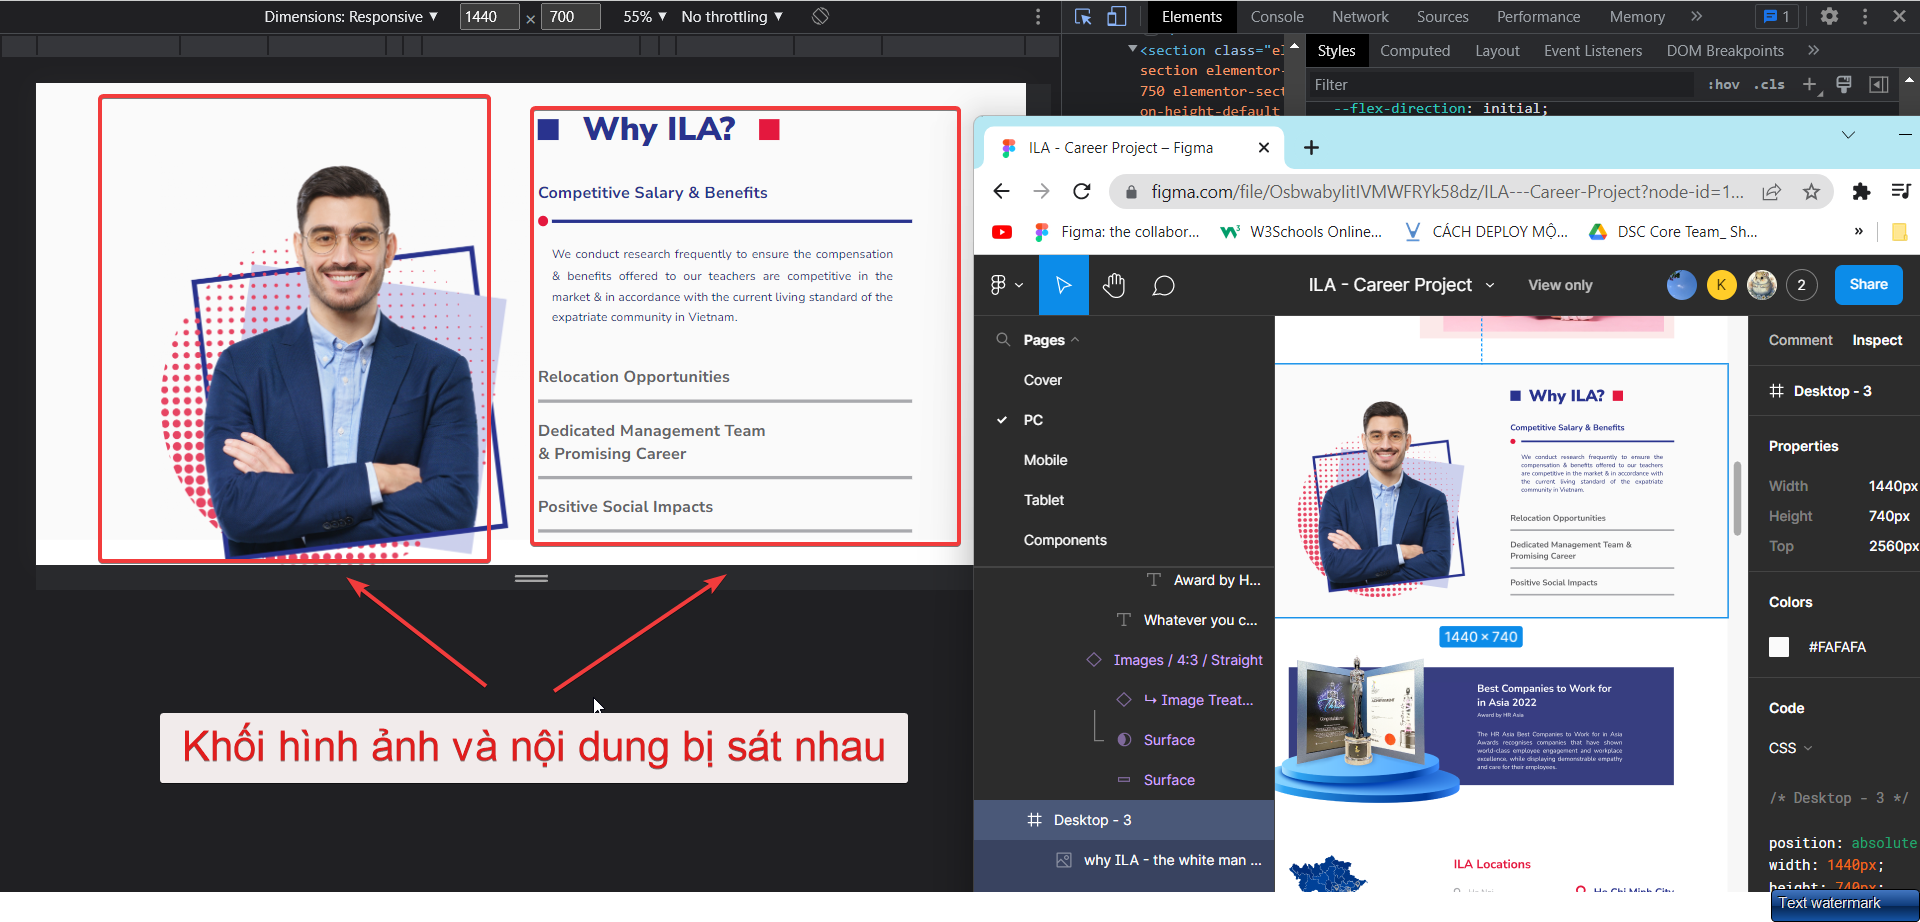Click the search icon beside Pages

point(1003,340)
